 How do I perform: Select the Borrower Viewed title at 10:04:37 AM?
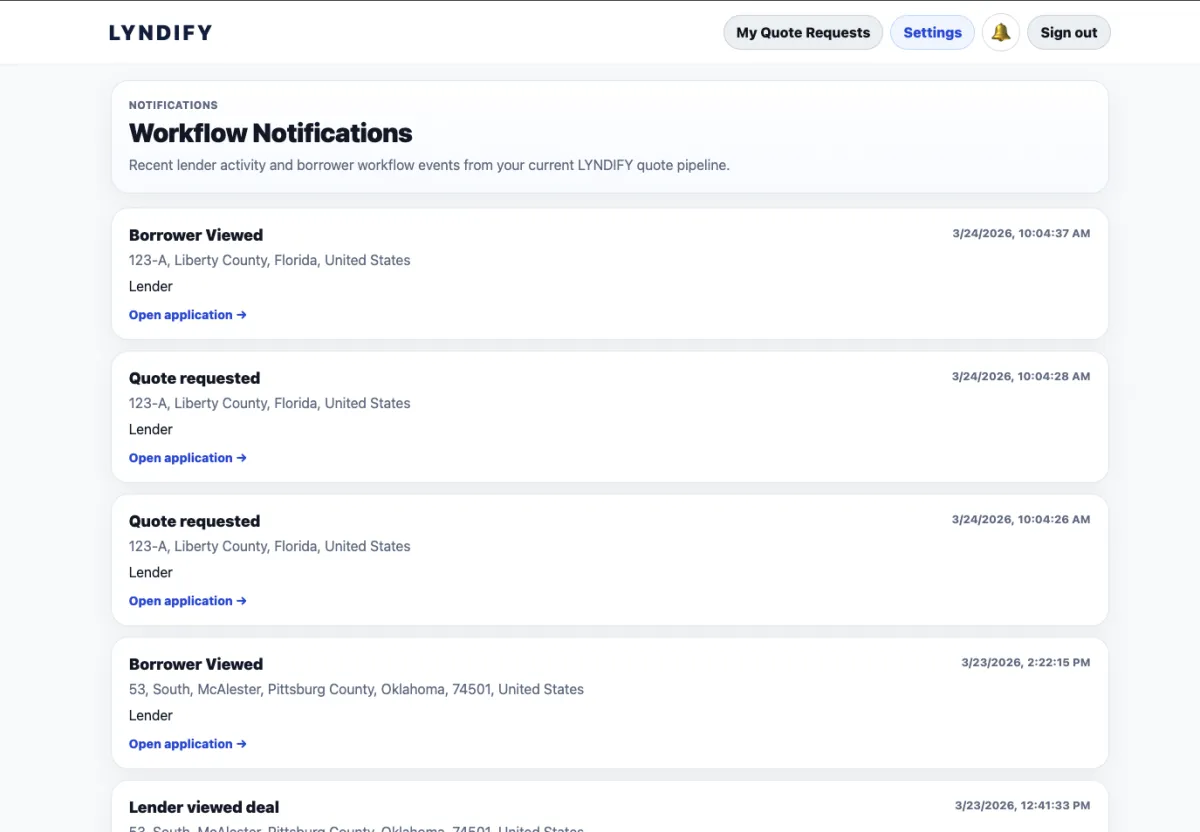click(x=196, y=235)
